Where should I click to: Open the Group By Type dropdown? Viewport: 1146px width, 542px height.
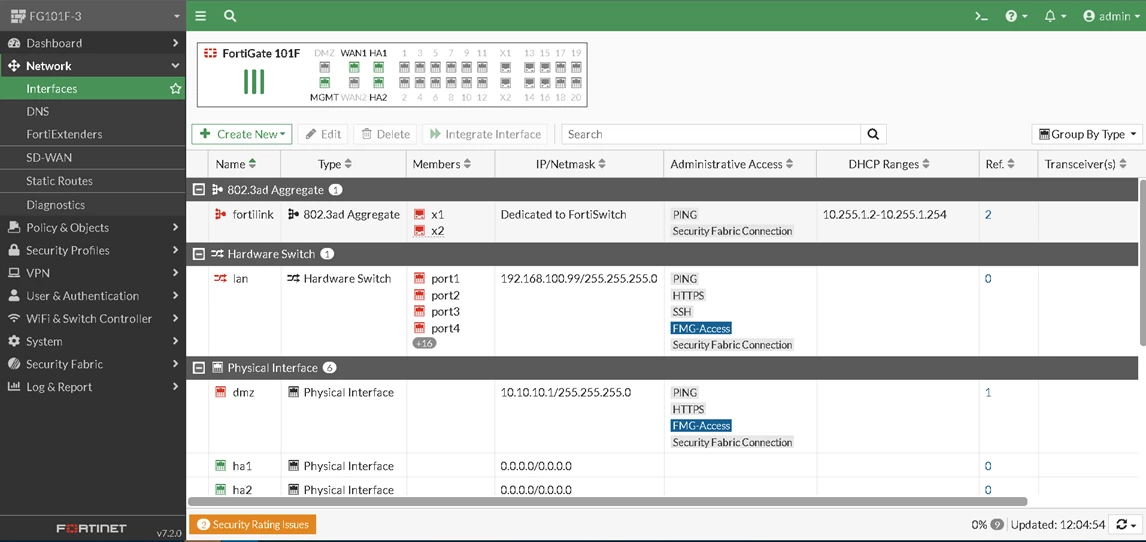coord(1087,134)
